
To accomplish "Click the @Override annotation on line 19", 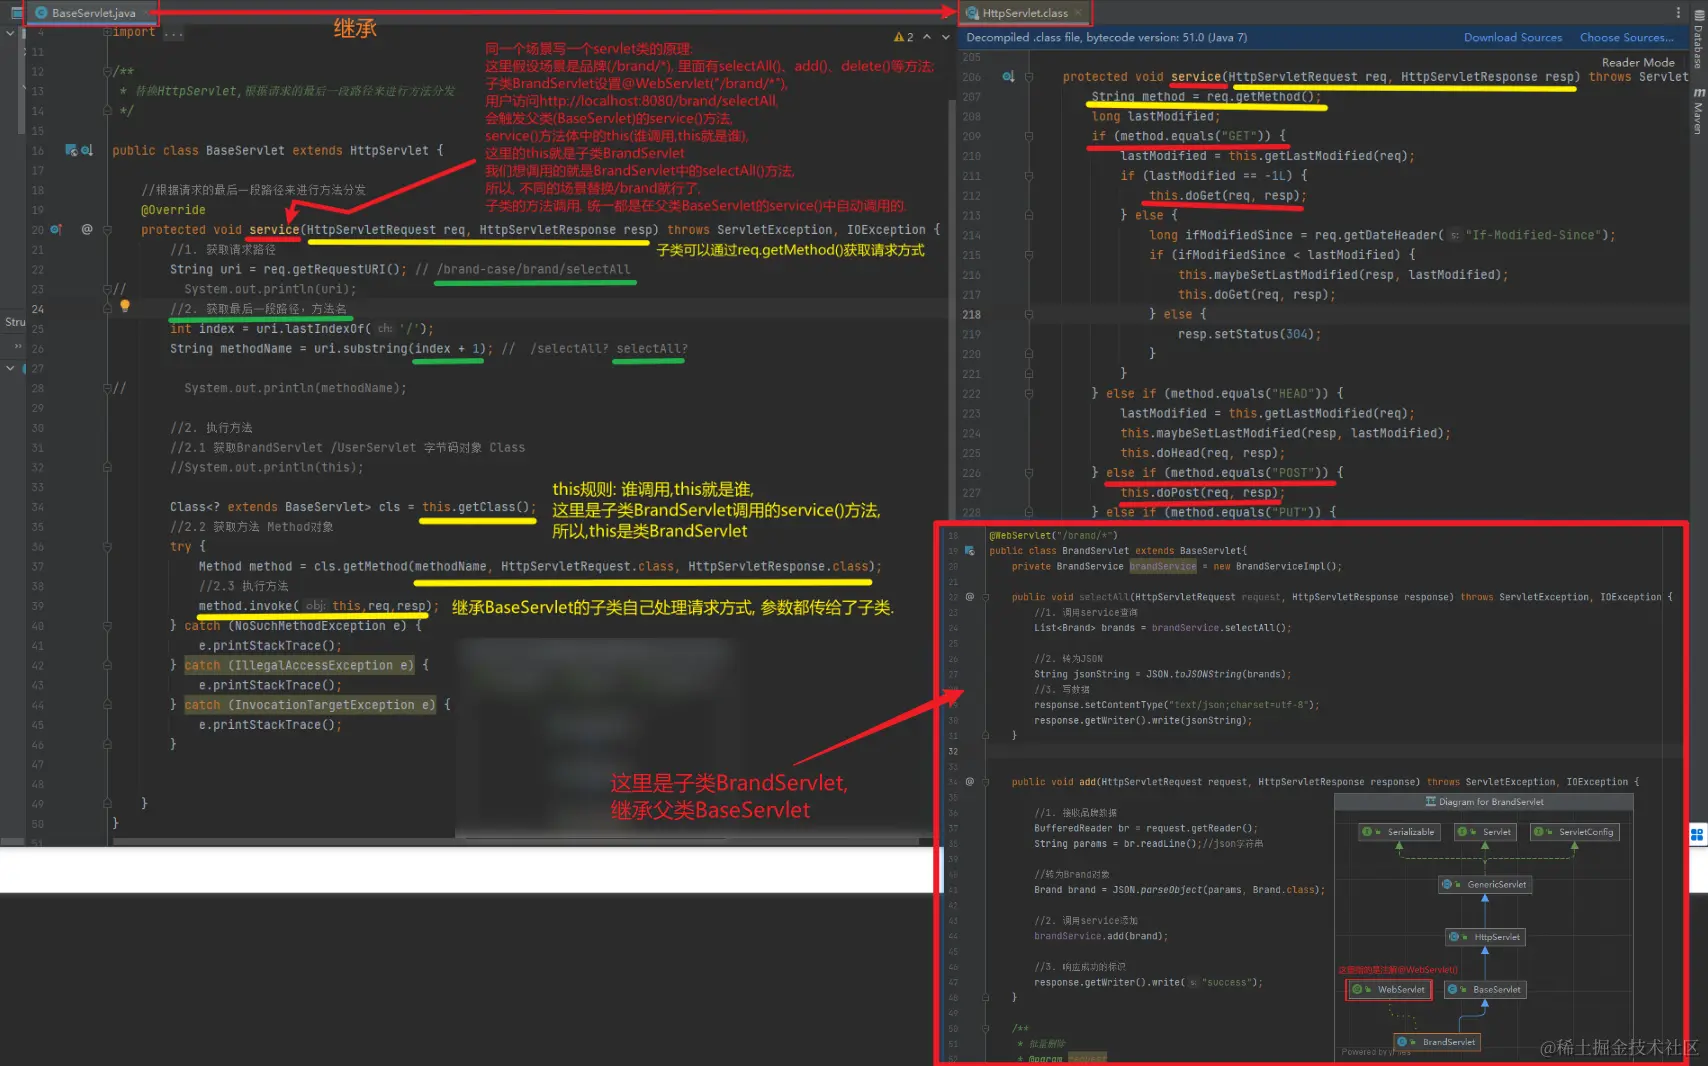I will (x=173, y=210).
